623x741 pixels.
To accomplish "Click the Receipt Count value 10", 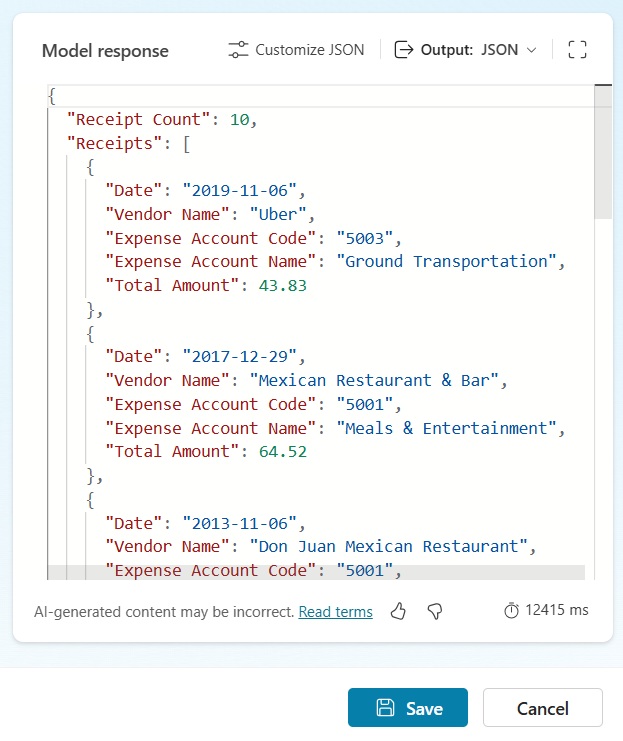I will (x=240, y=120).
